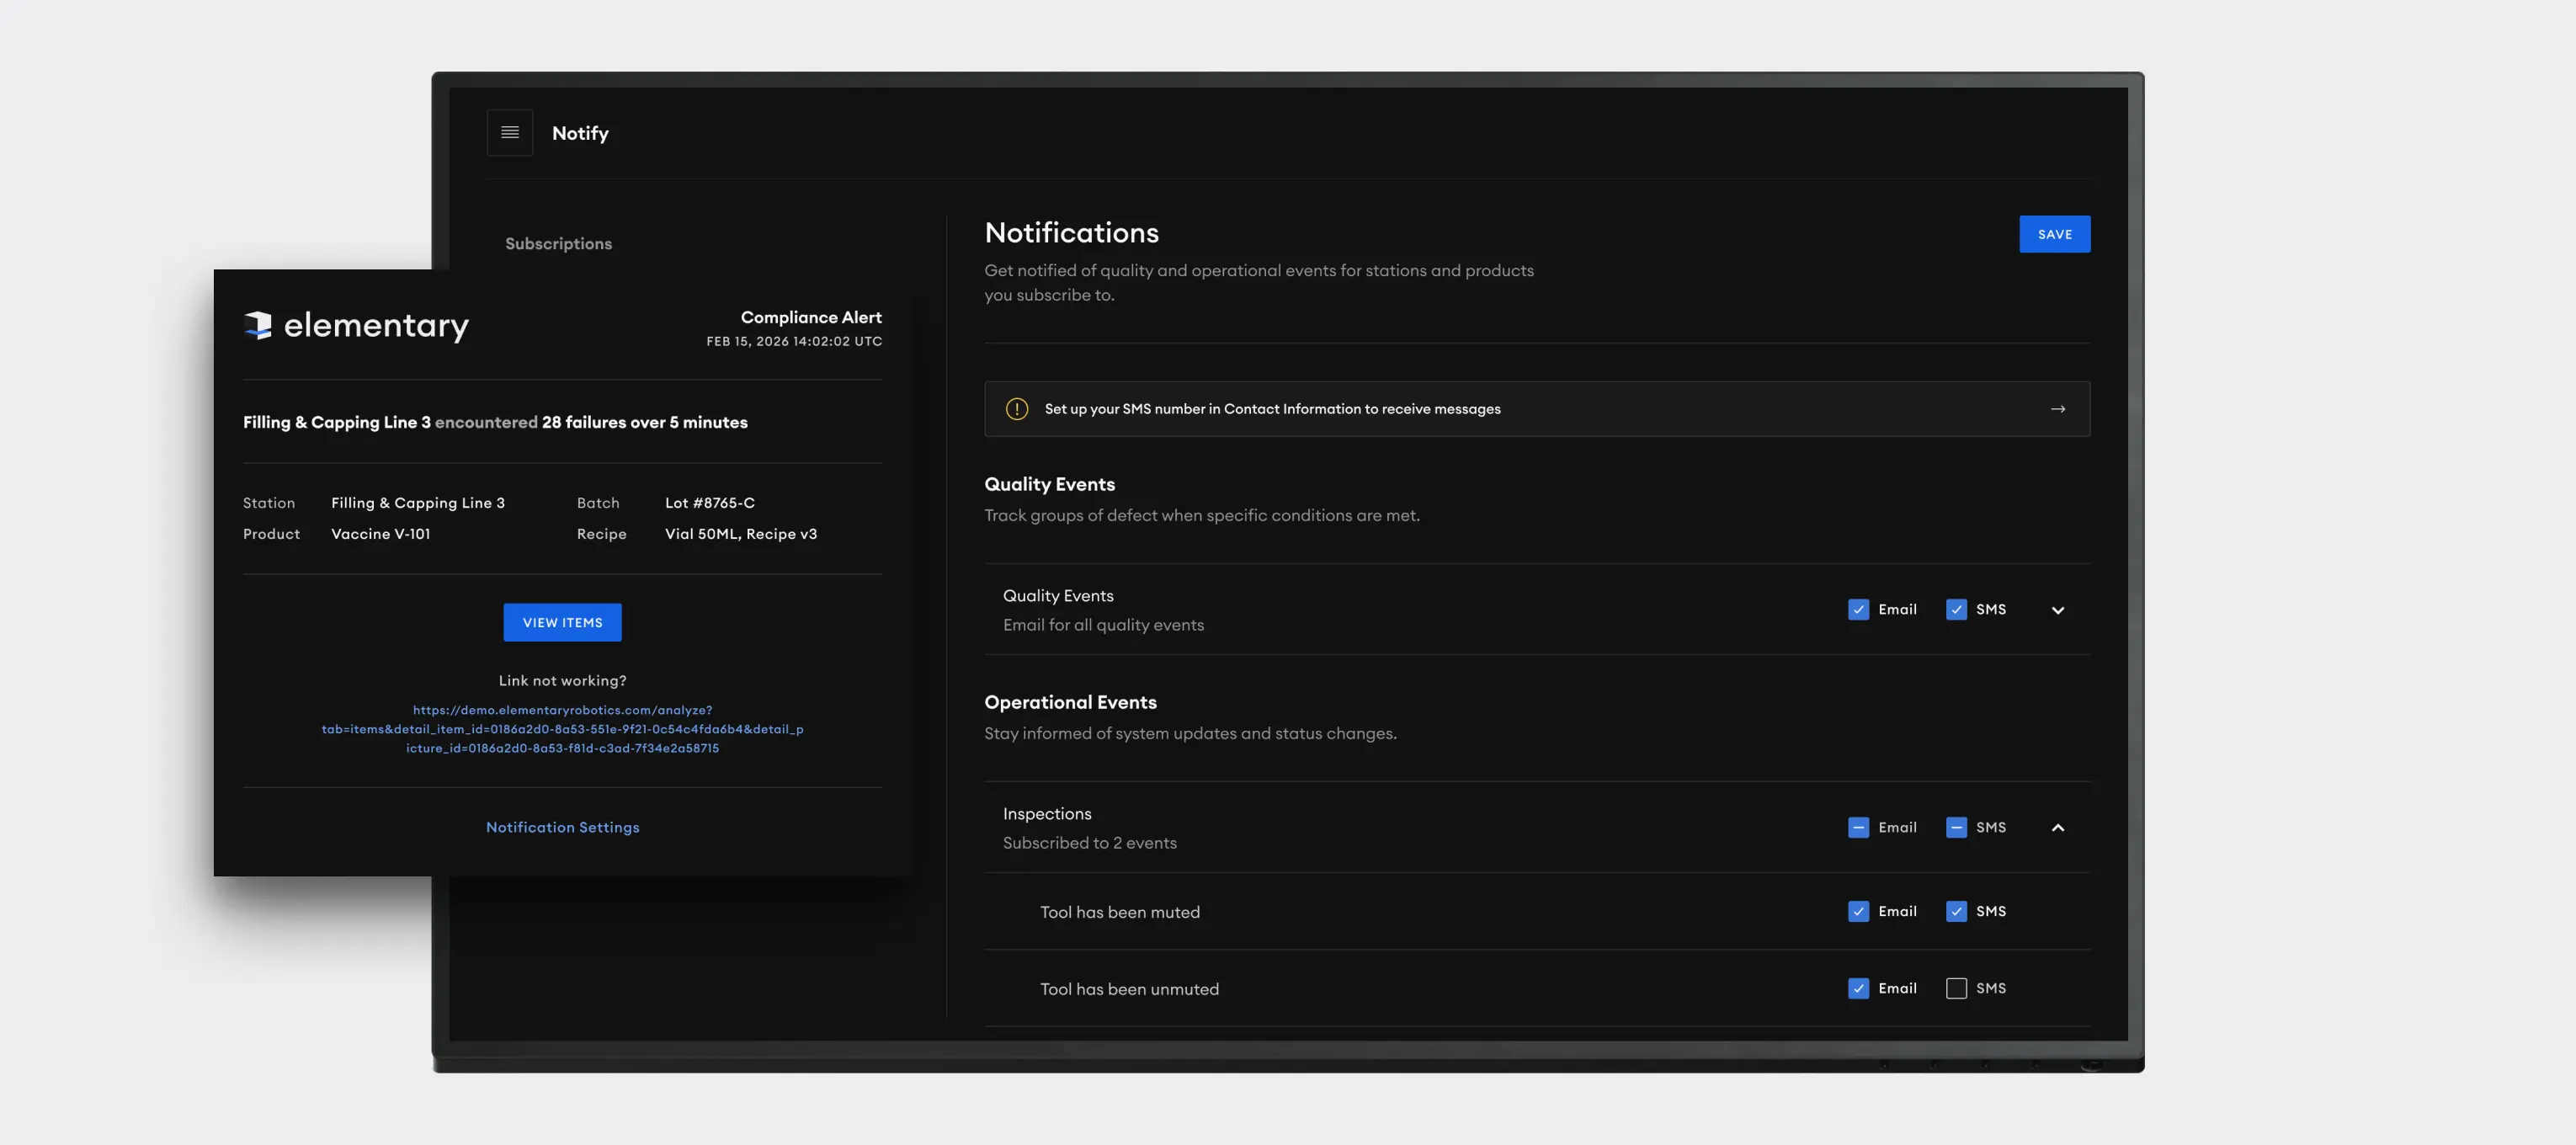Disable SMS for Quality Events

(1956, 609)
